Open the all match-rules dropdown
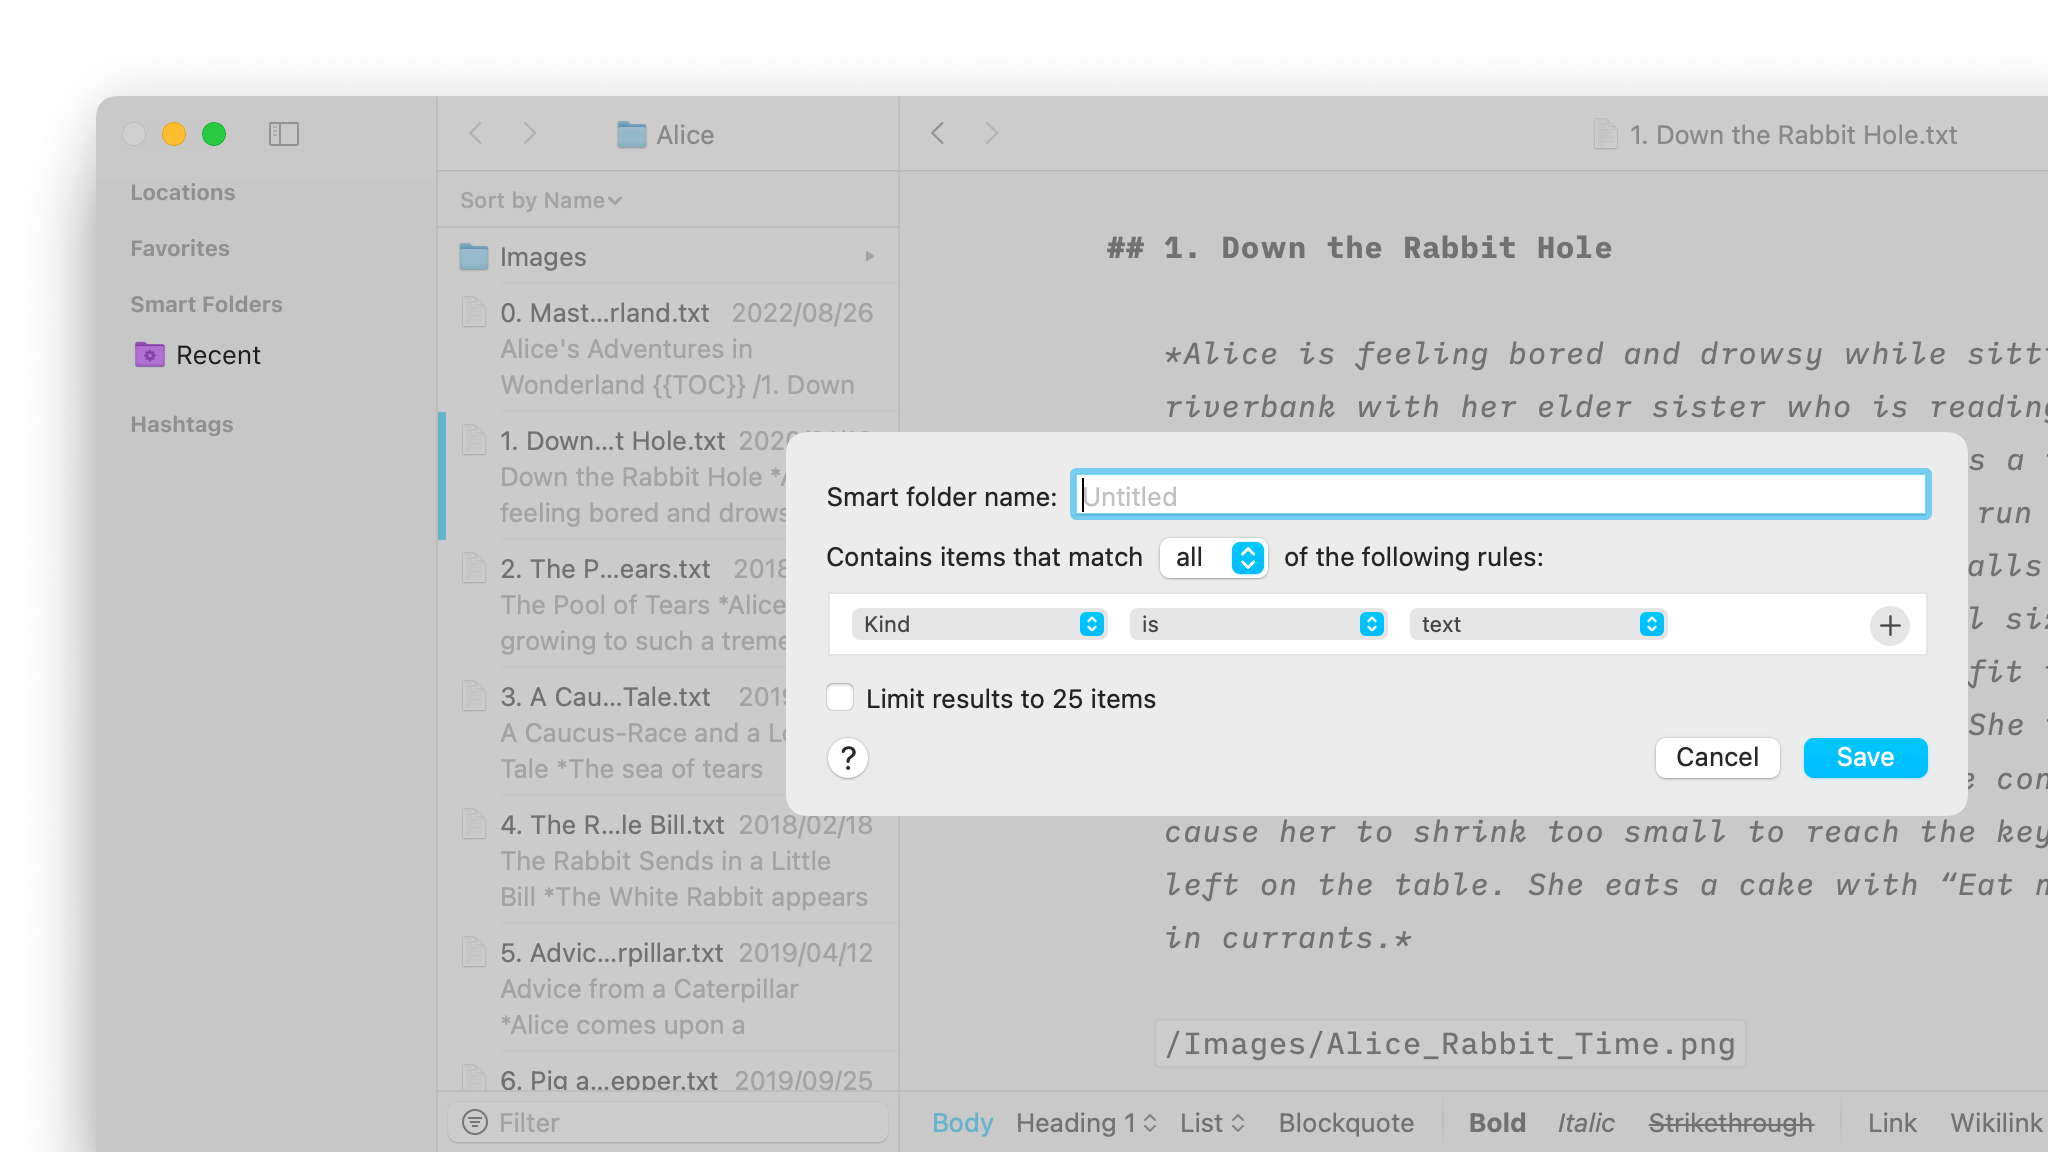Image resolution: width=2048 pixels, height=1152 pixels. [1212, 557]
